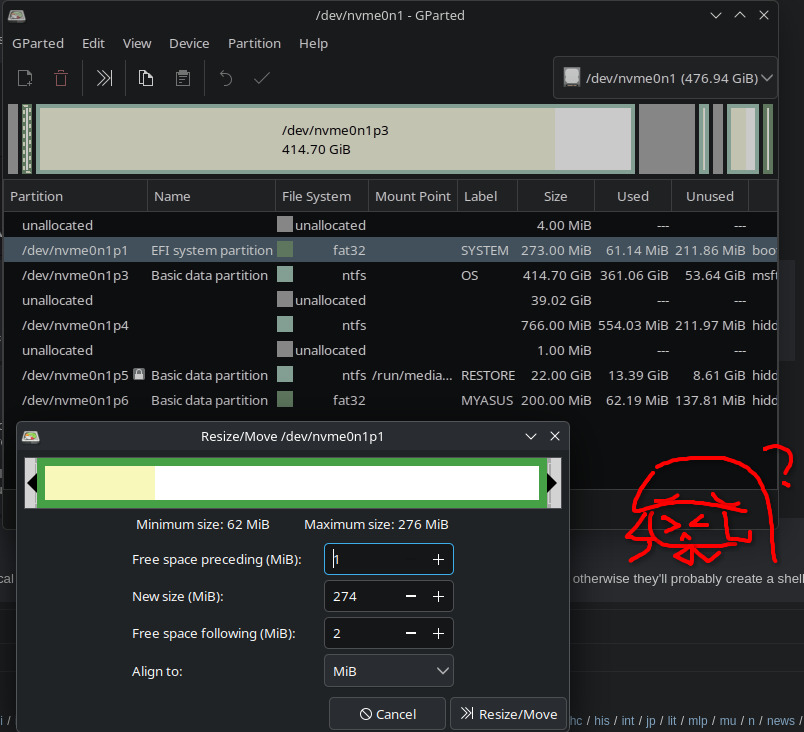Click the GParted app icon in main title bar
The height and width of the screenshot is (732, 804).
(x=17, y=16)
